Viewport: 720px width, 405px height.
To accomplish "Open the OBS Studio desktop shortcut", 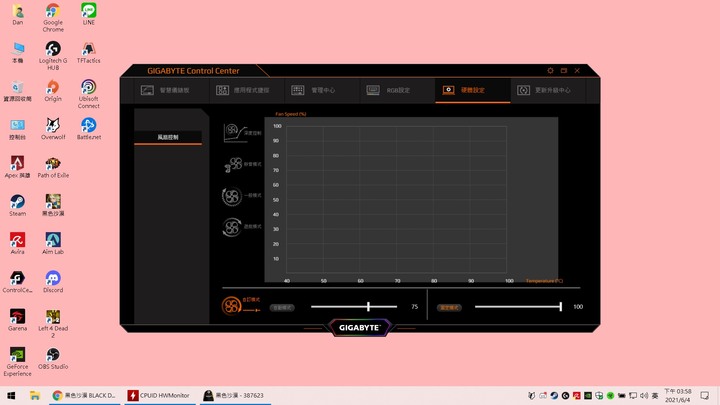I will click(53, 358).
